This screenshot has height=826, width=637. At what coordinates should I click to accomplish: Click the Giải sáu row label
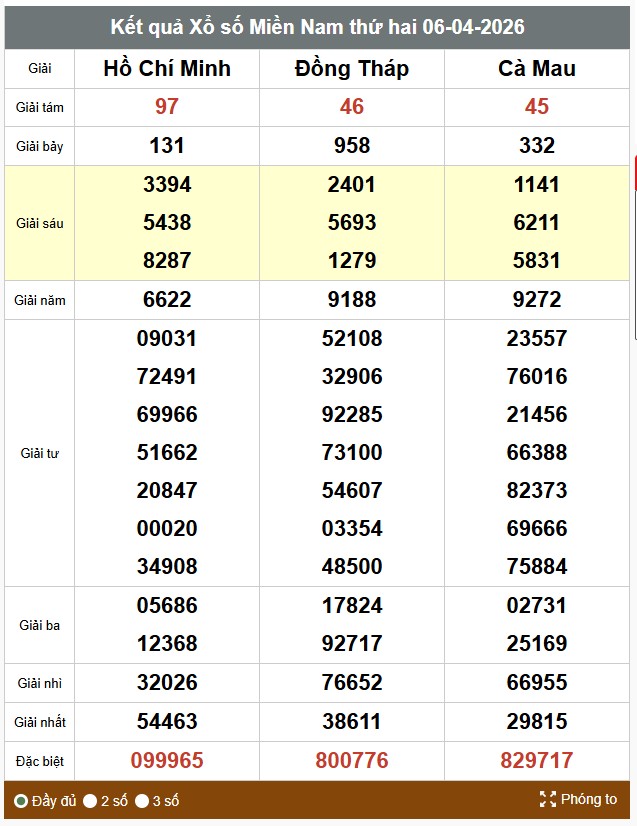40,223
